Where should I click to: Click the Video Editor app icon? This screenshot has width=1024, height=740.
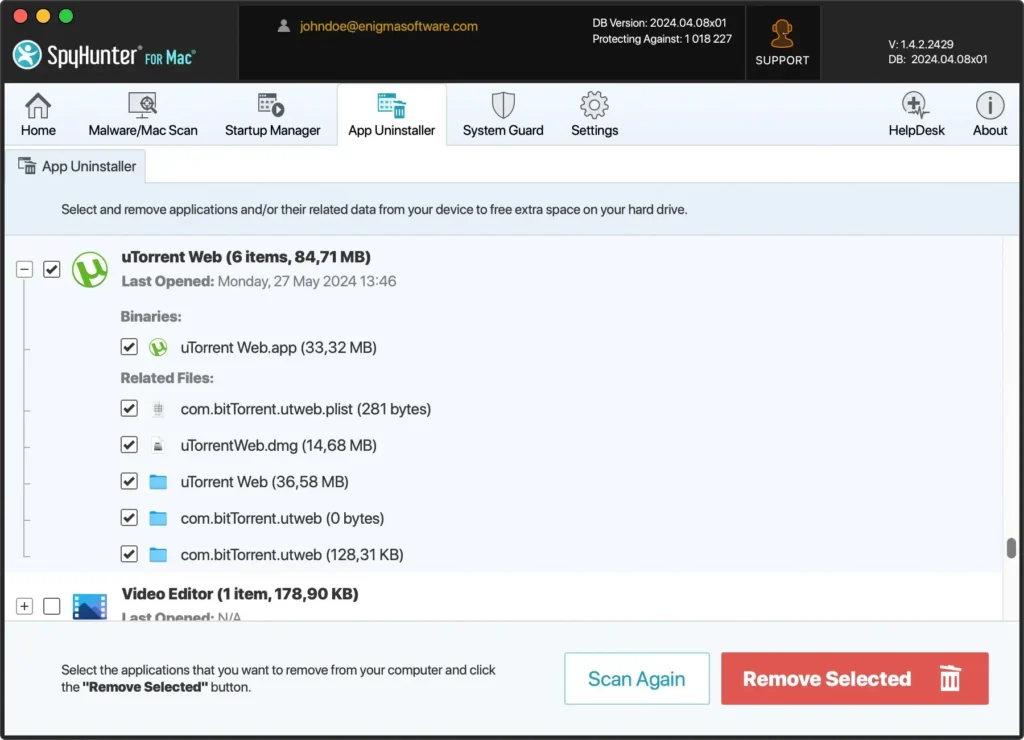89,606
